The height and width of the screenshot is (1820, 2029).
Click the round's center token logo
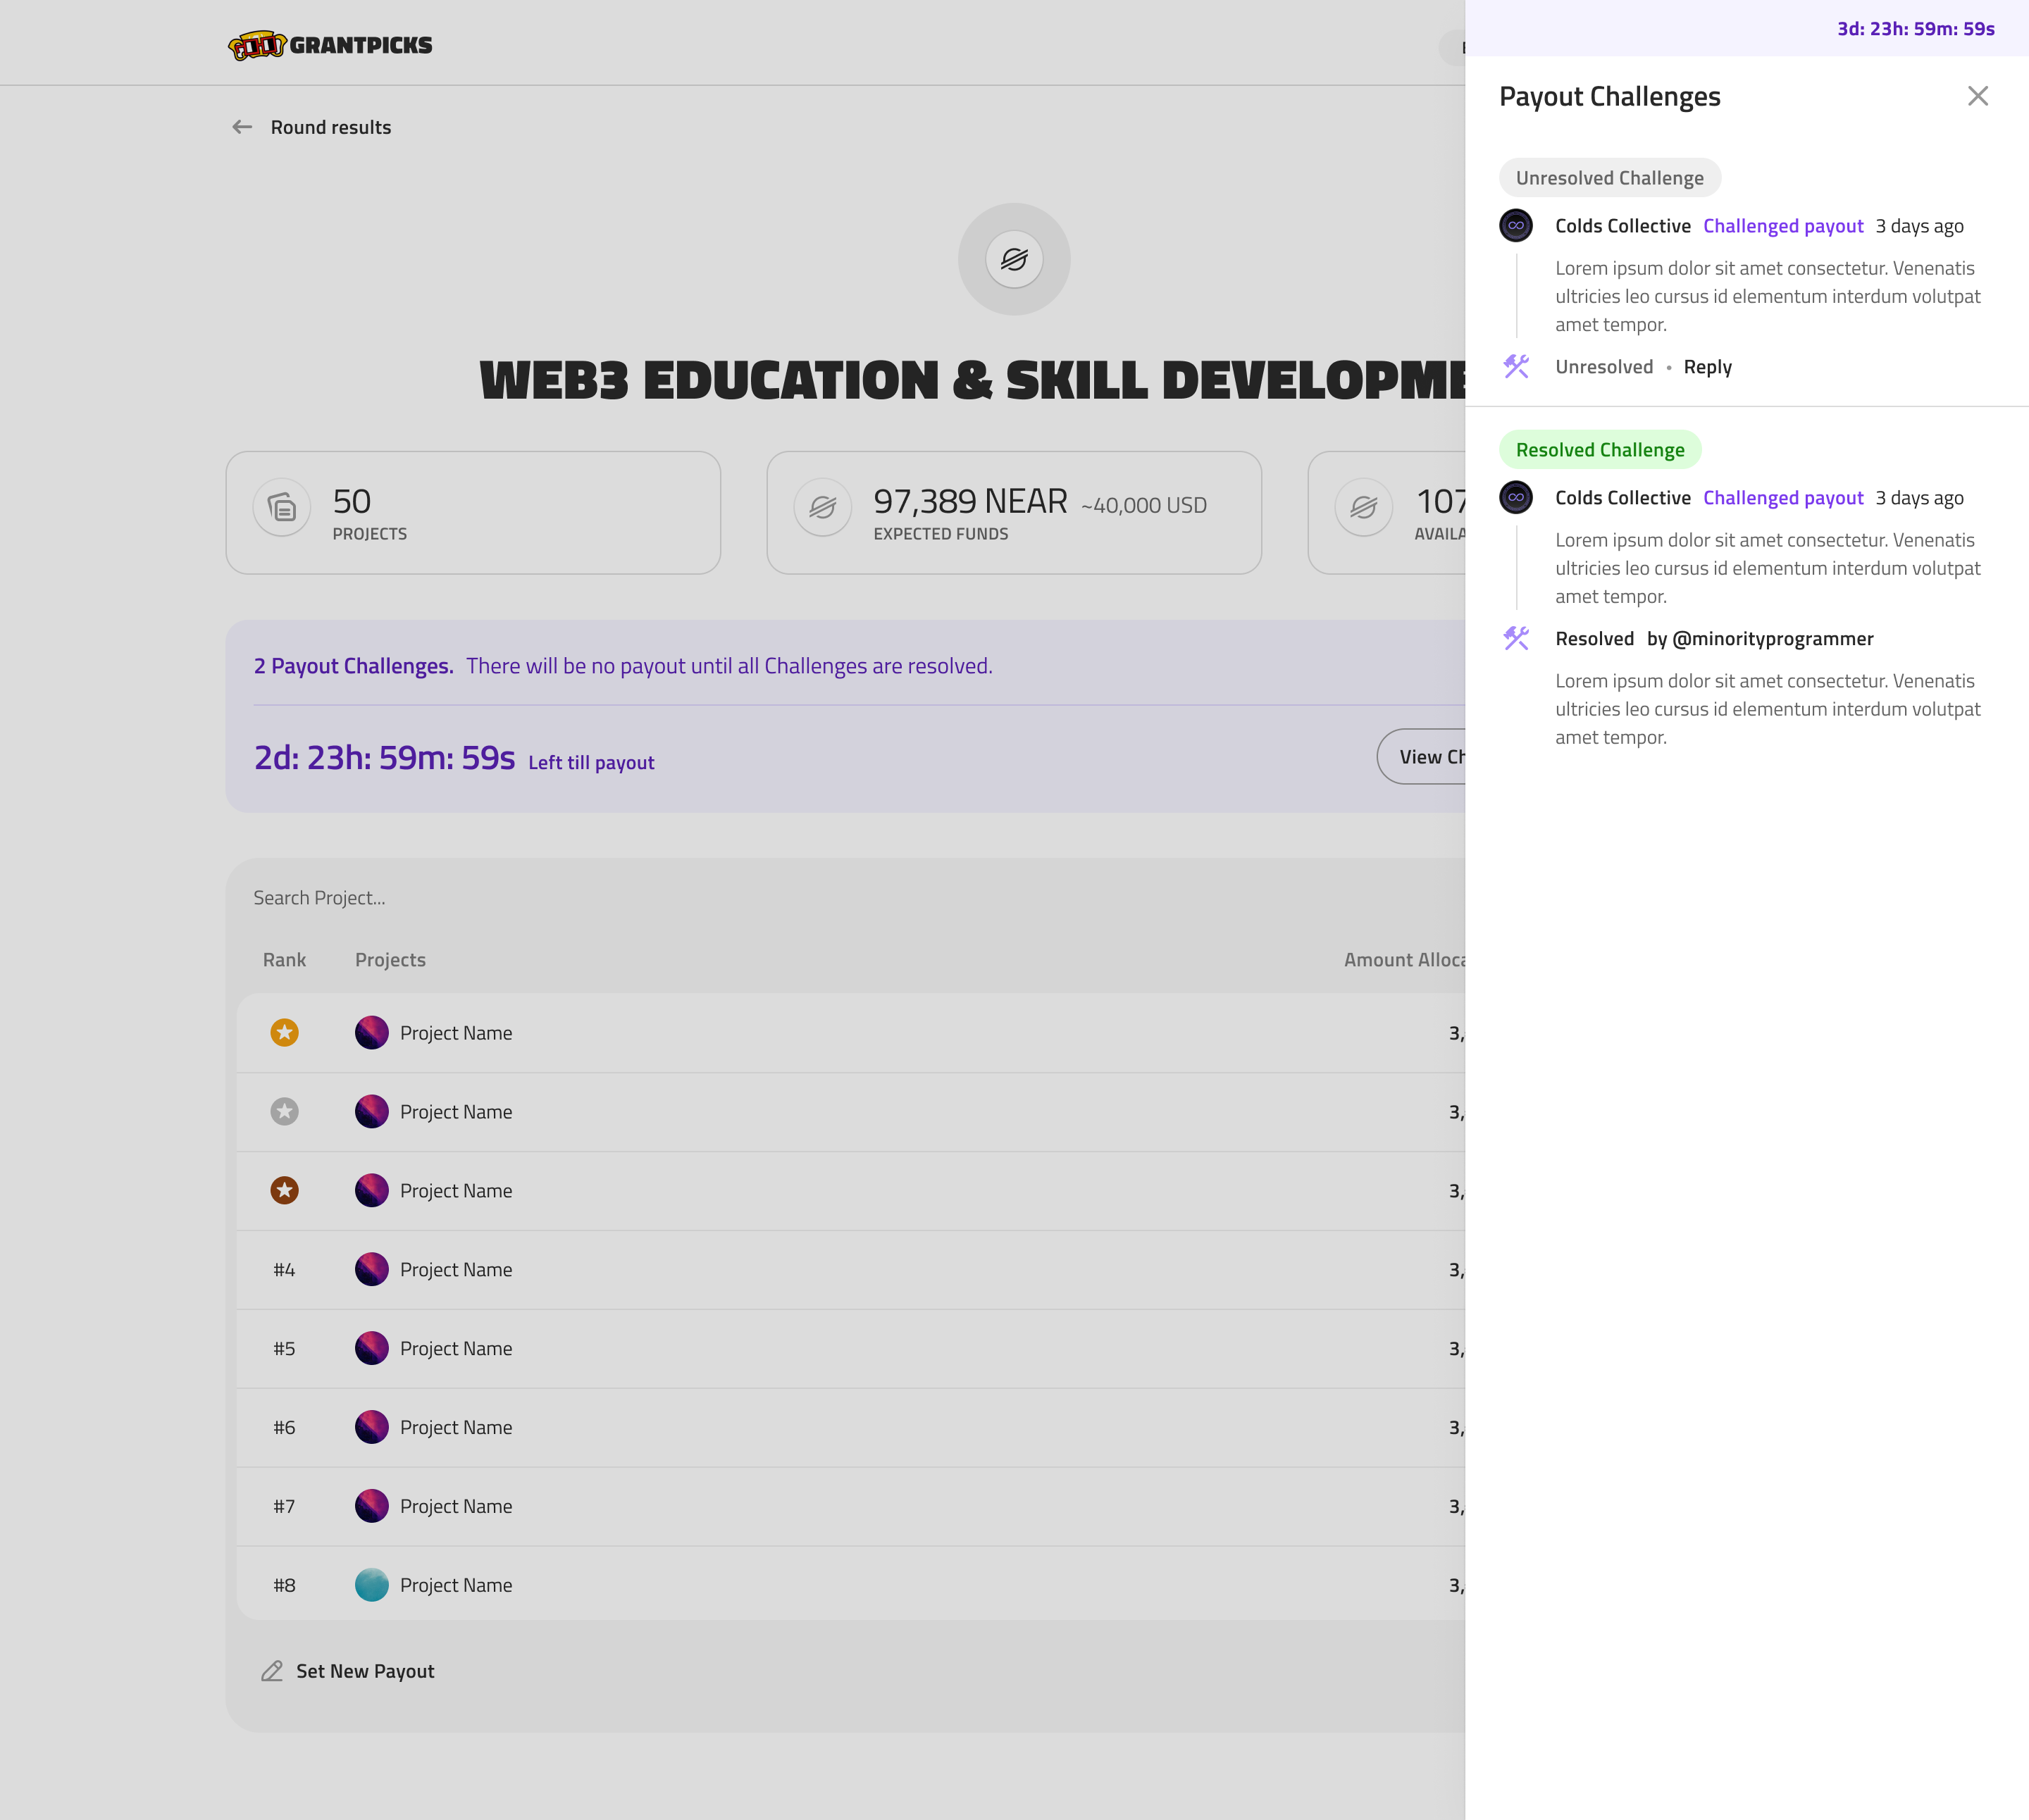pos(1013,260)
